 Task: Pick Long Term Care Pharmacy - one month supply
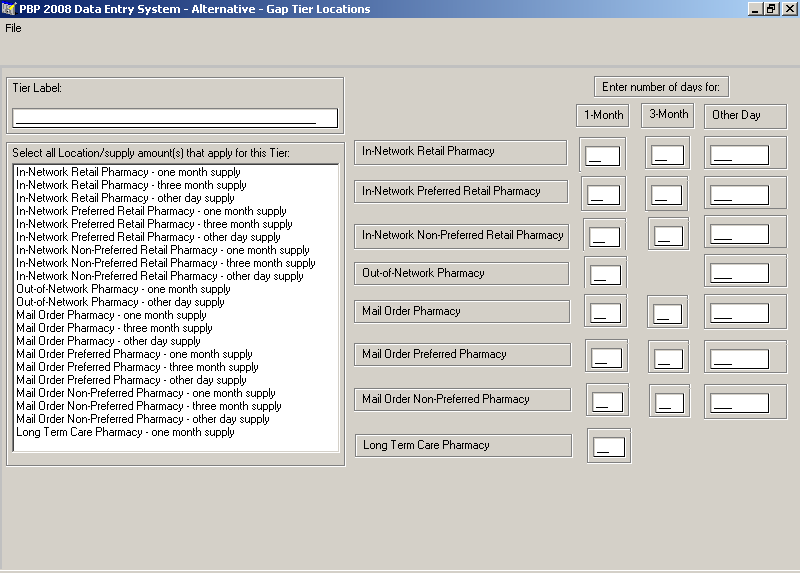click(x=125, y=432)
